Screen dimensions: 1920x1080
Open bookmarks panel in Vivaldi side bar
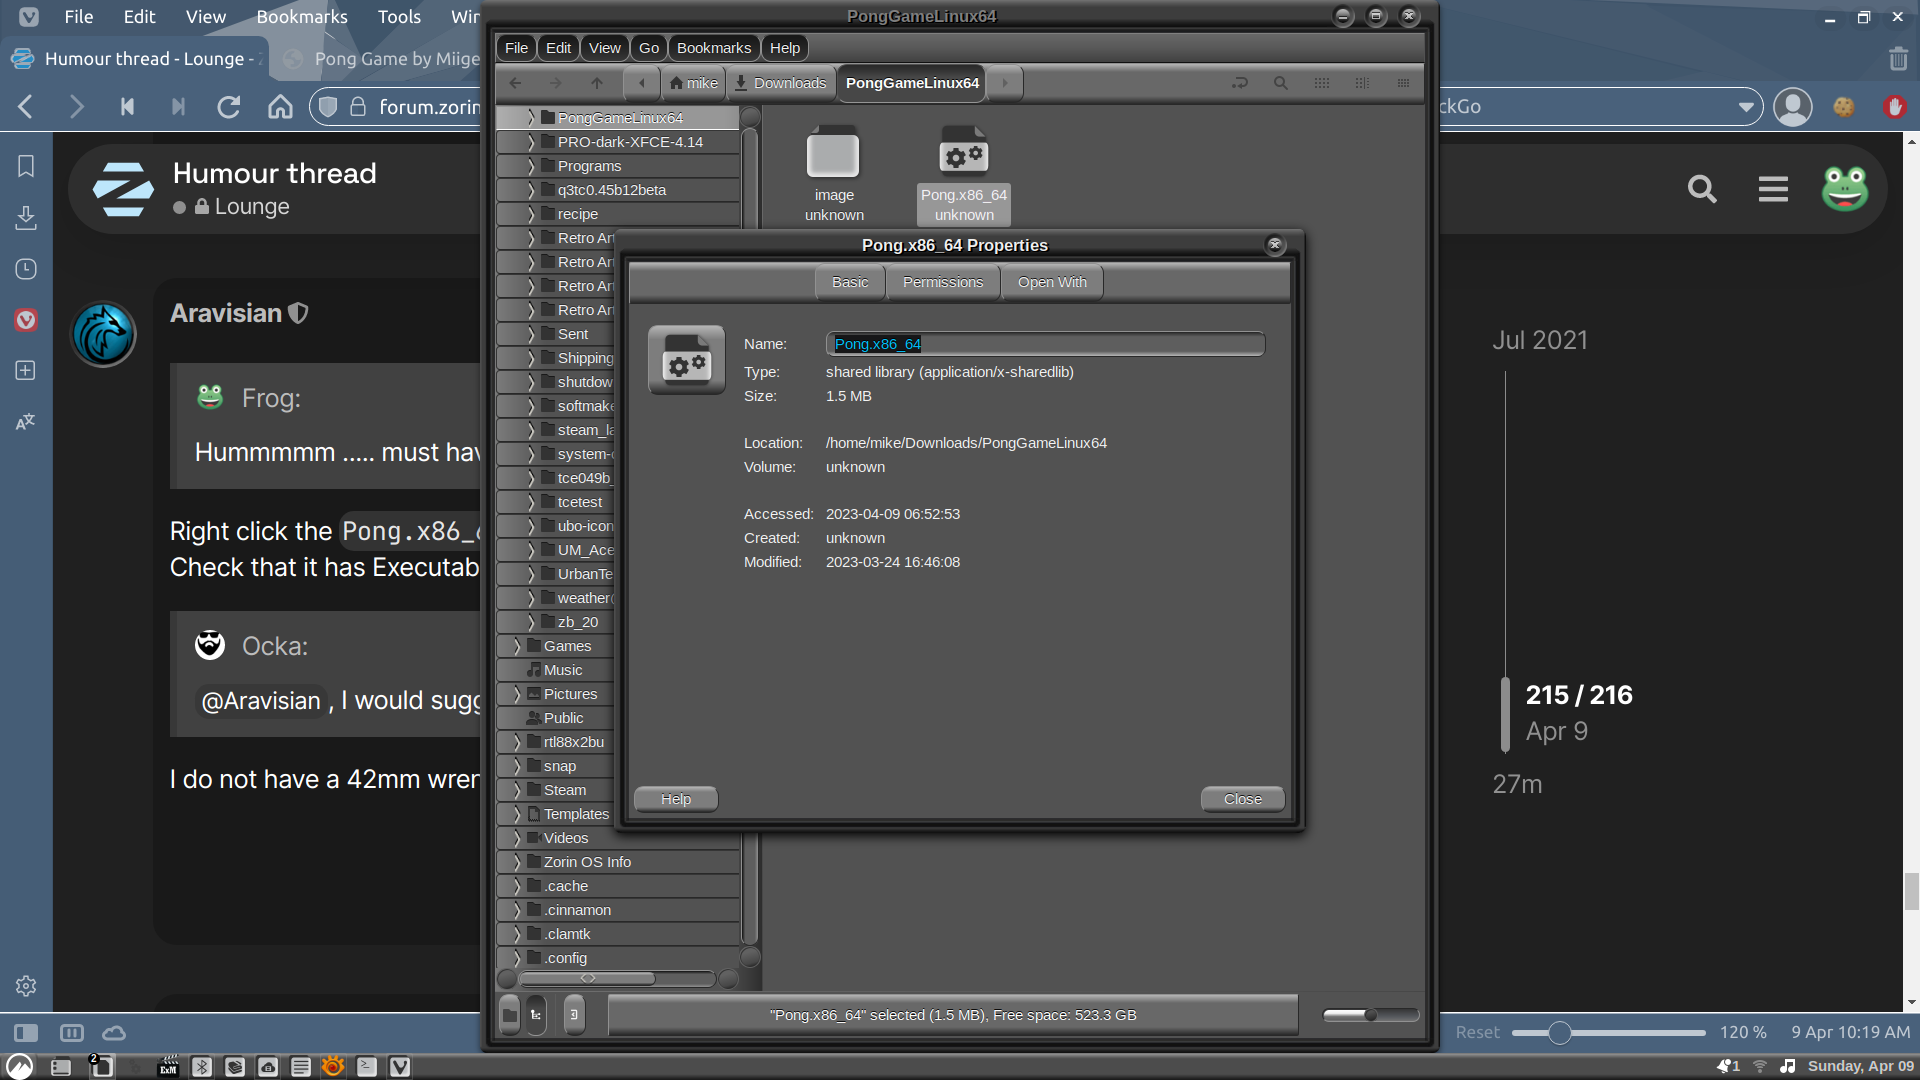[x=26, y=166]
